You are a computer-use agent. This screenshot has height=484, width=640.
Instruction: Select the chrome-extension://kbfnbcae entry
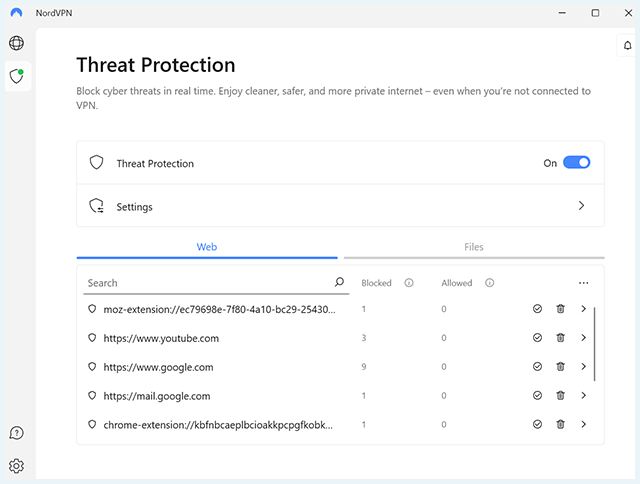coord(218,425)
